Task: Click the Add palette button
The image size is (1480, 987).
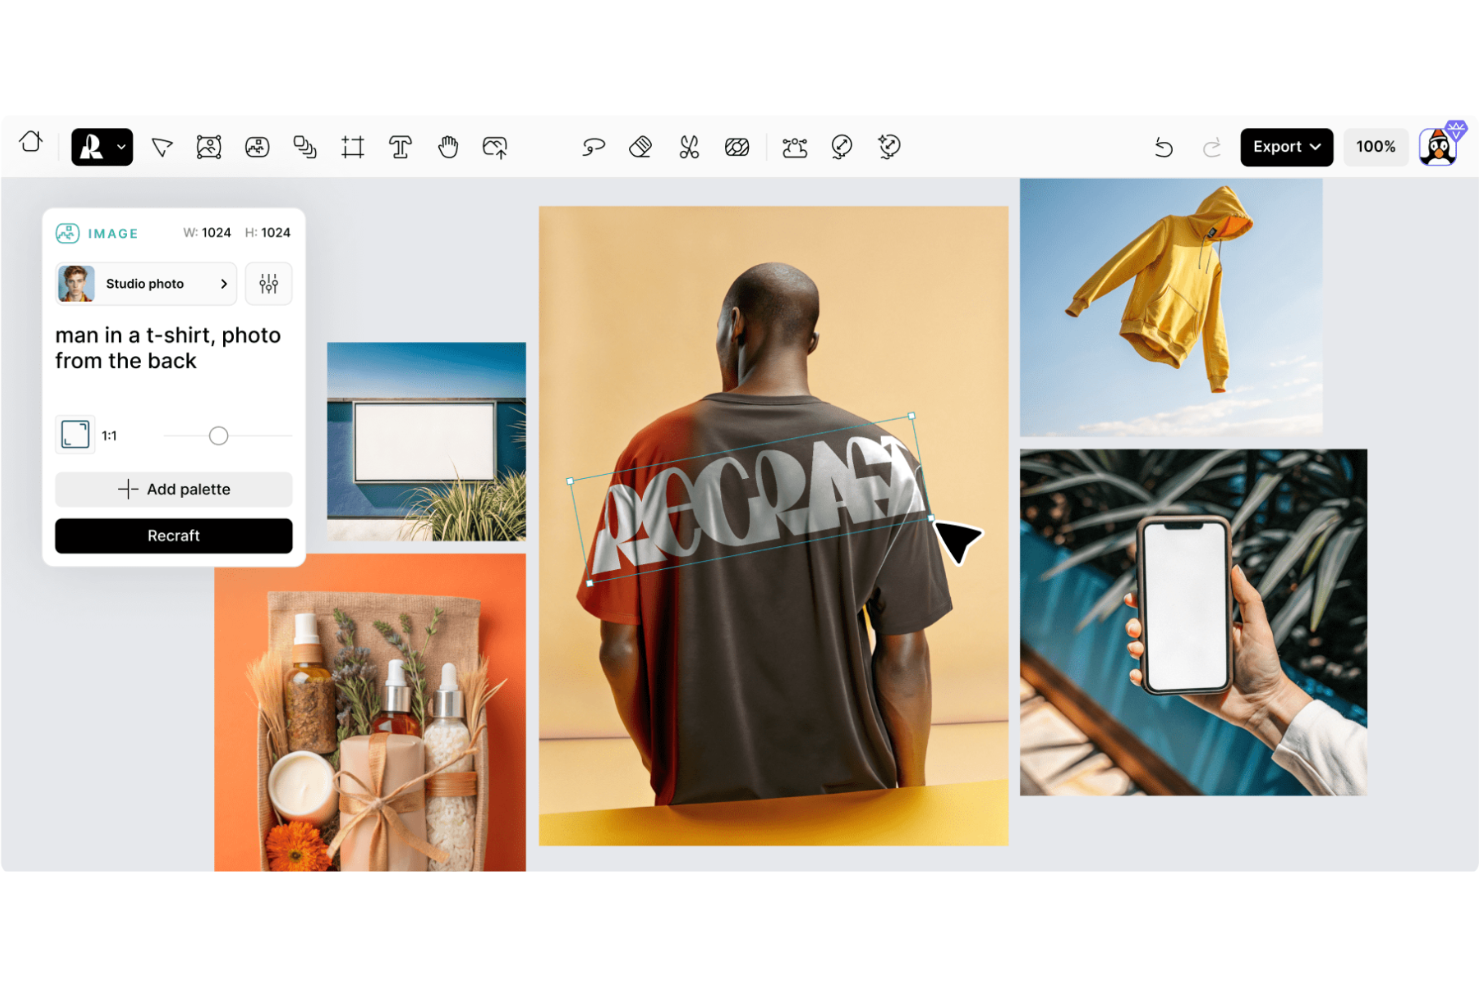Action: click(x=174, y=489)
